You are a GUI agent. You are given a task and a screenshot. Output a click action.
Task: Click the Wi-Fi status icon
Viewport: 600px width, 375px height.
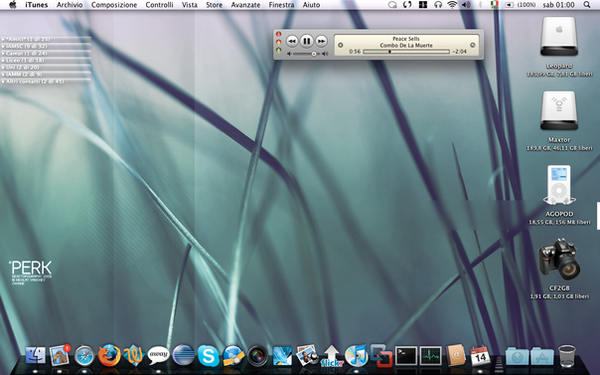click(x=452, y=5)
